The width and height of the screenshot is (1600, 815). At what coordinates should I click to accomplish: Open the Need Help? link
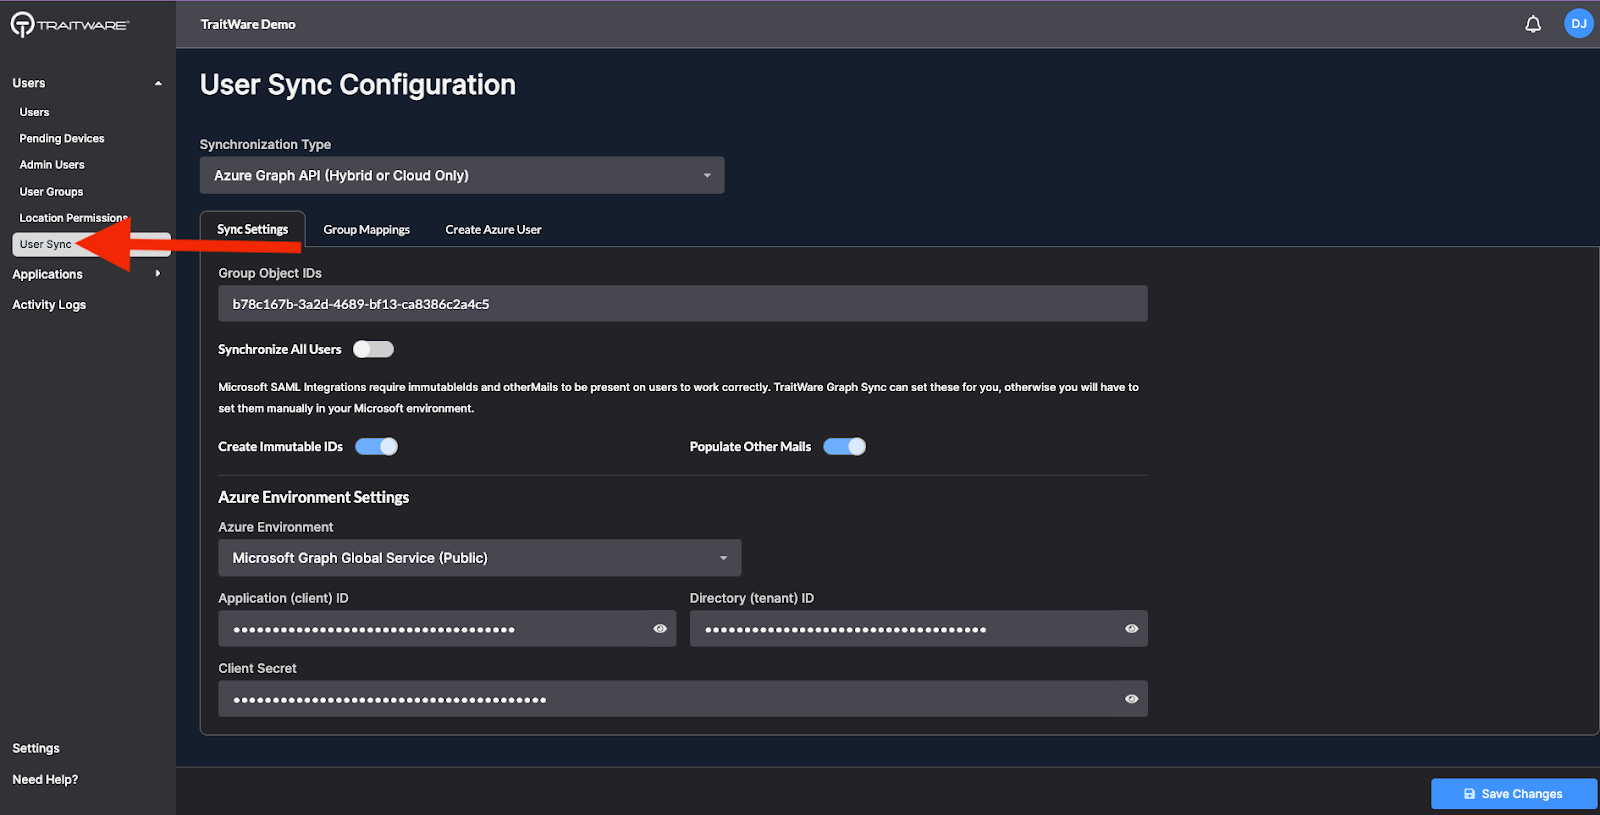(45, 780)
